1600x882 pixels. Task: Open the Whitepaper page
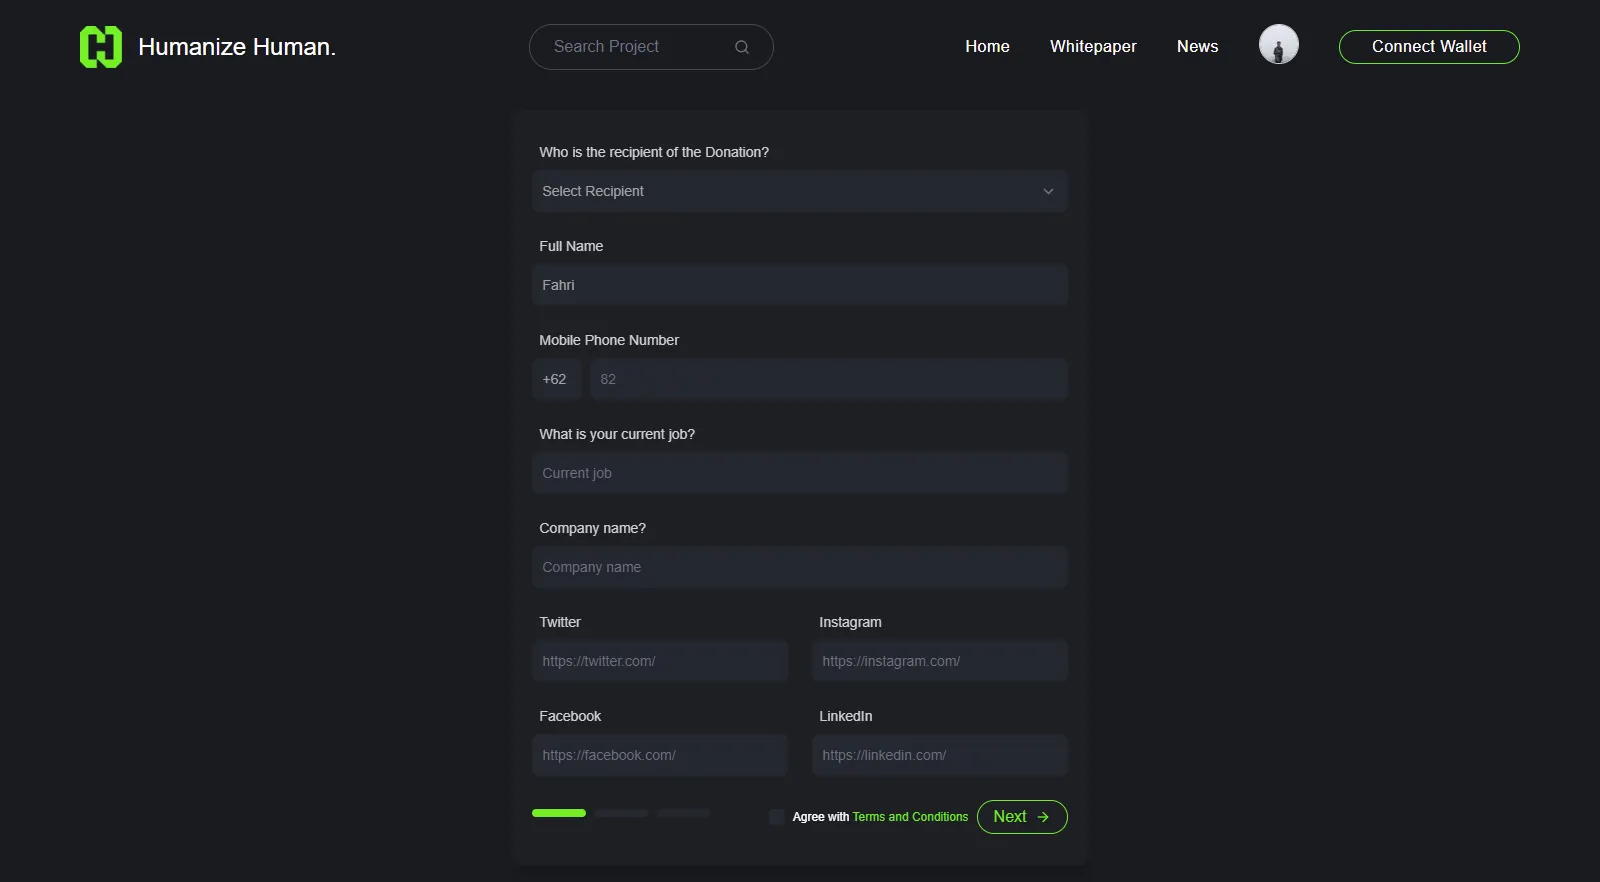[1093, 46]
